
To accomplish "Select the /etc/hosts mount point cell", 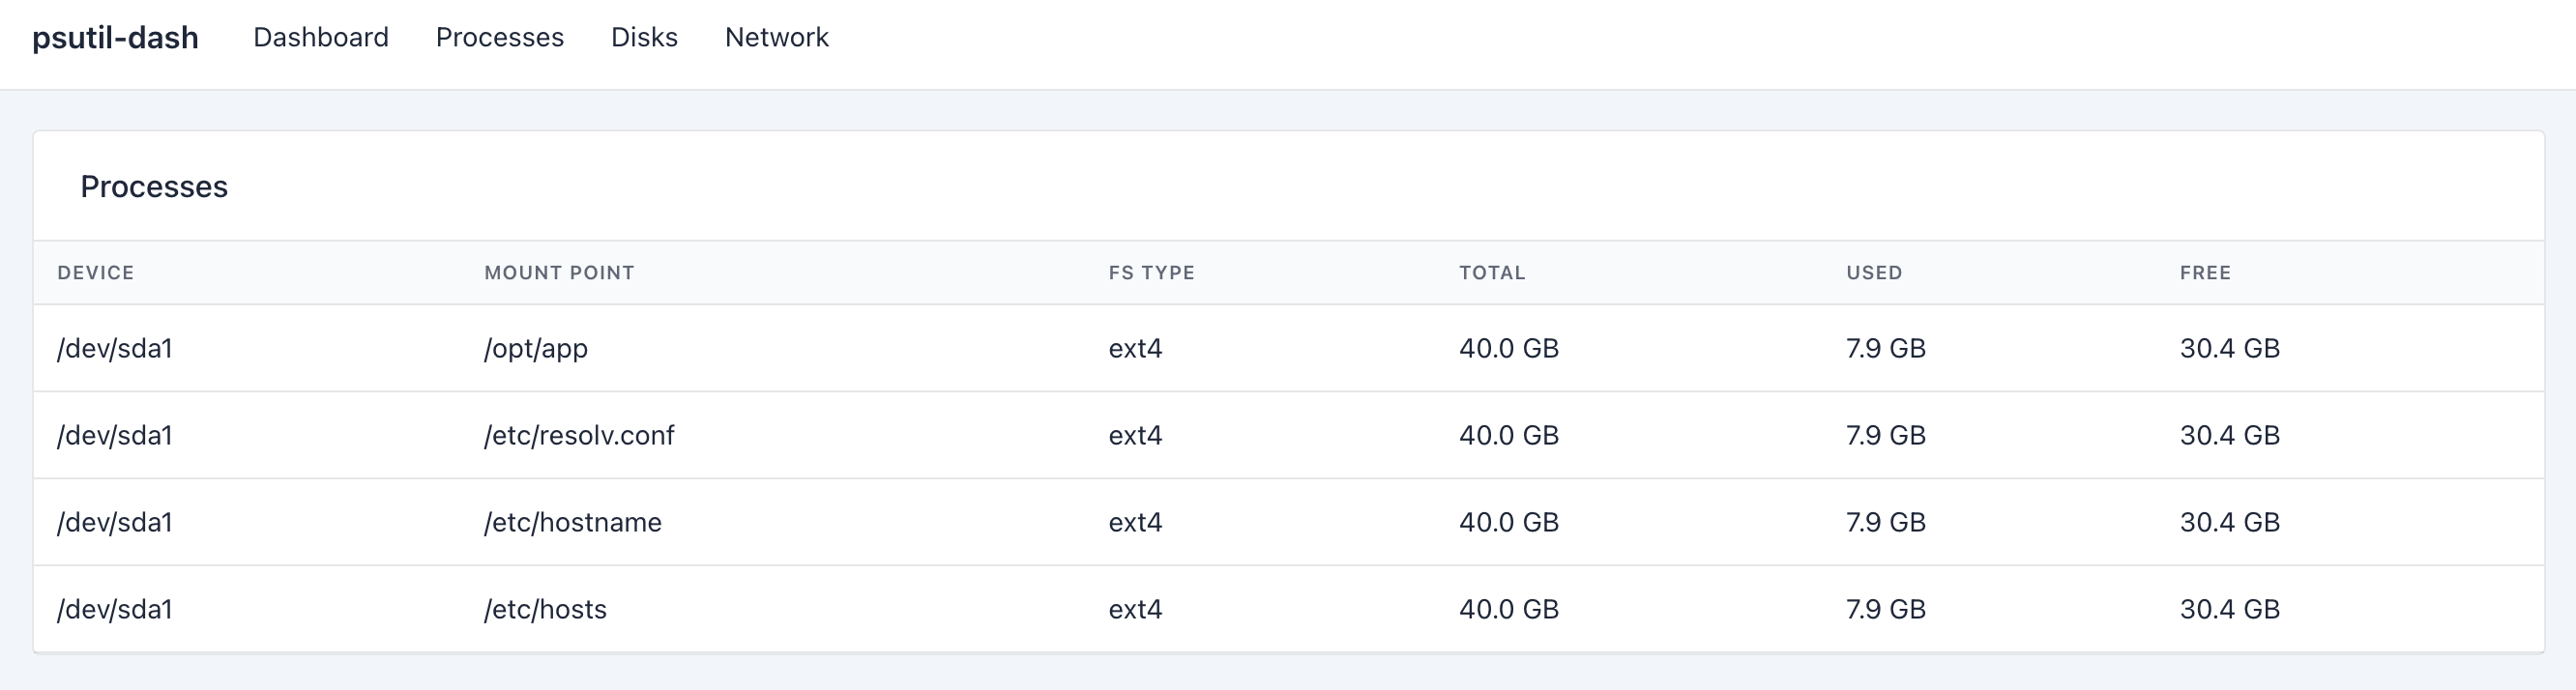I will pos(545,610).
